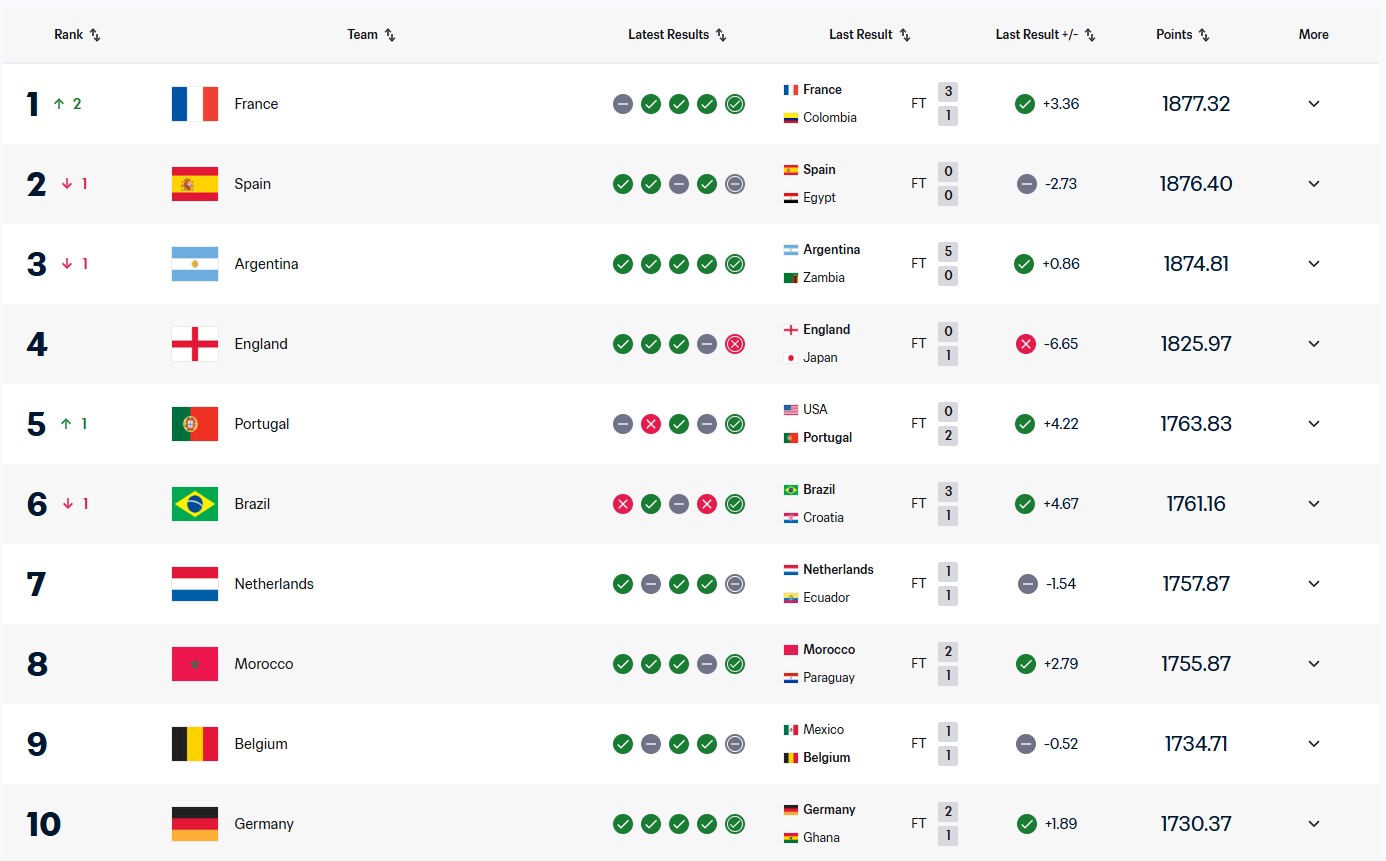This screenshot has height=861, width=1386.
Task: Click the Spain flag thumbnail
Action: 195,184
